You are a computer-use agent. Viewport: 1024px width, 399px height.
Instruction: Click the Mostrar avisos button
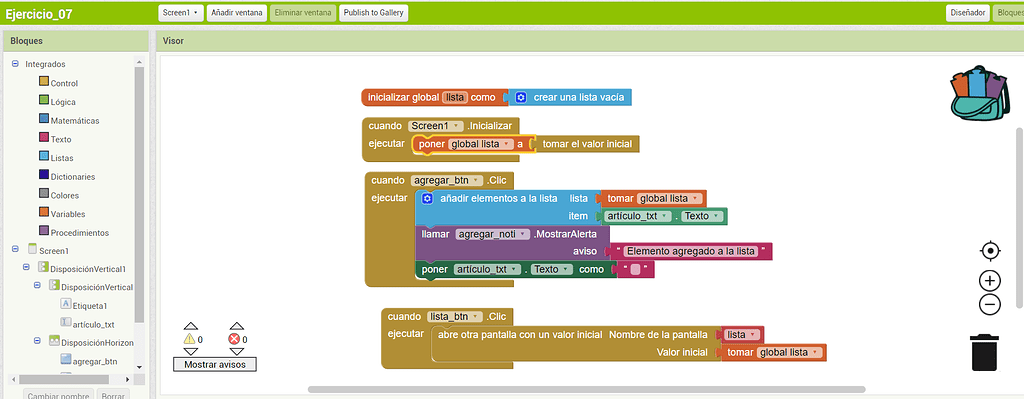(x=215, y=364)
